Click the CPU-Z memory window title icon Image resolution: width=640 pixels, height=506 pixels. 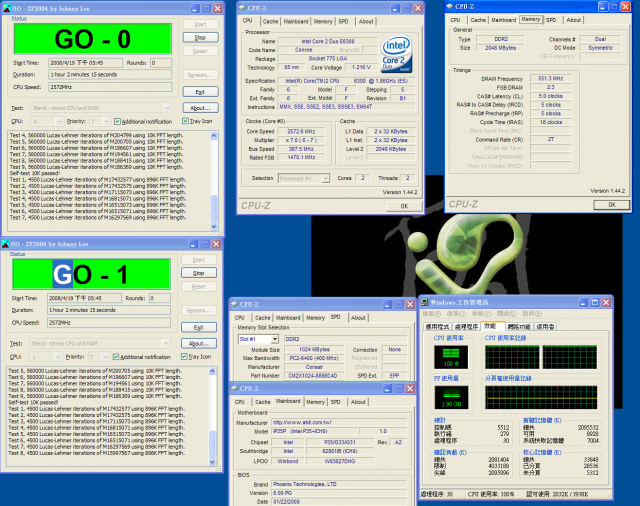pos(450,6)
